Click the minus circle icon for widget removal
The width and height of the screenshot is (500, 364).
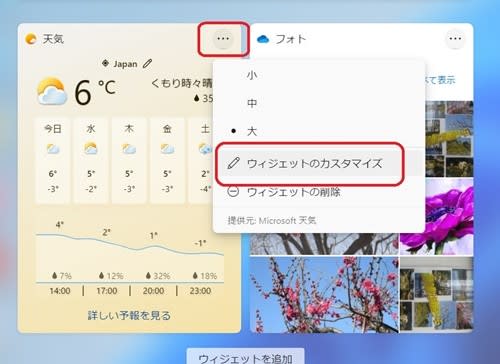click(x=233, y=192)
